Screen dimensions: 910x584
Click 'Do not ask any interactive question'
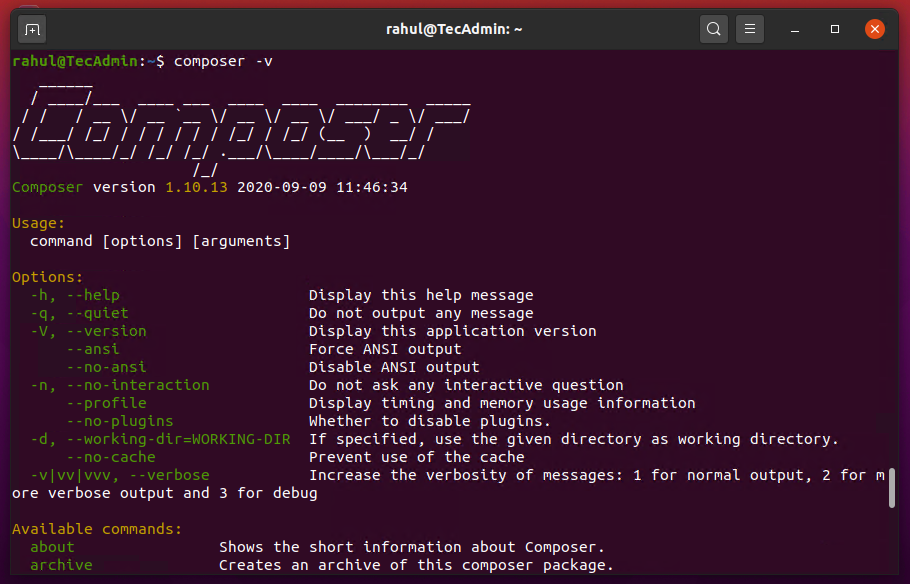(x=466, y=385)
